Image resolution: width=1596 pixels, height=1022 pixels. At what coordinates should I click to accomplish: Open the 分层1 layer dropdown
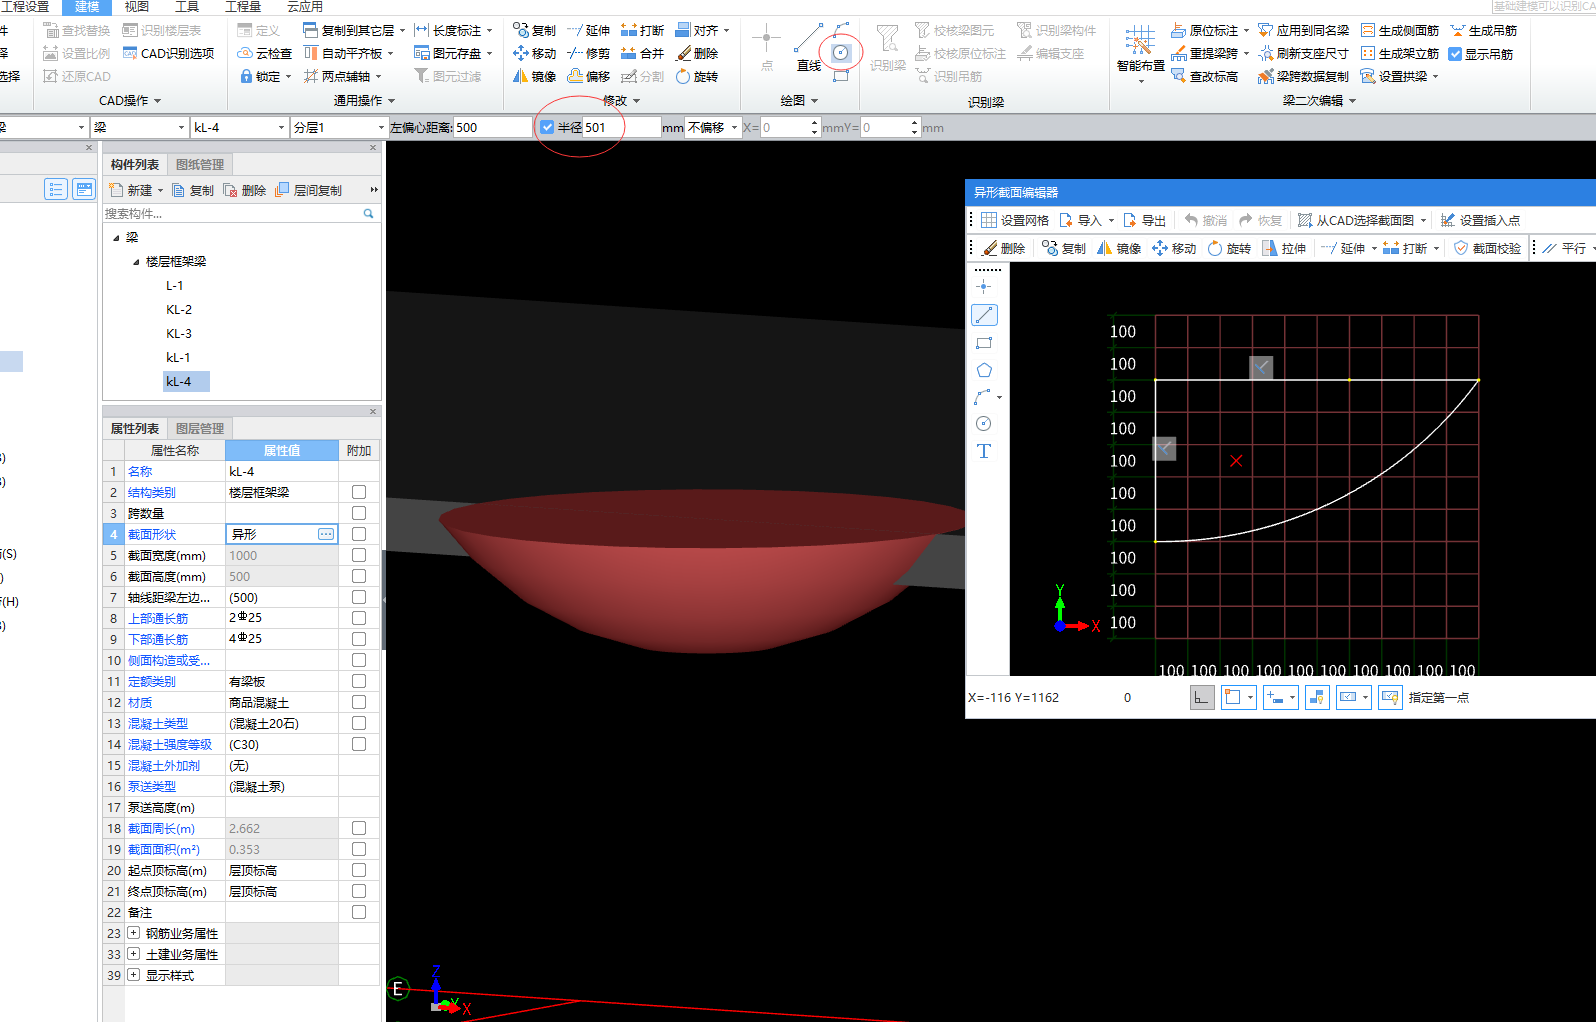tap(380, 127)
